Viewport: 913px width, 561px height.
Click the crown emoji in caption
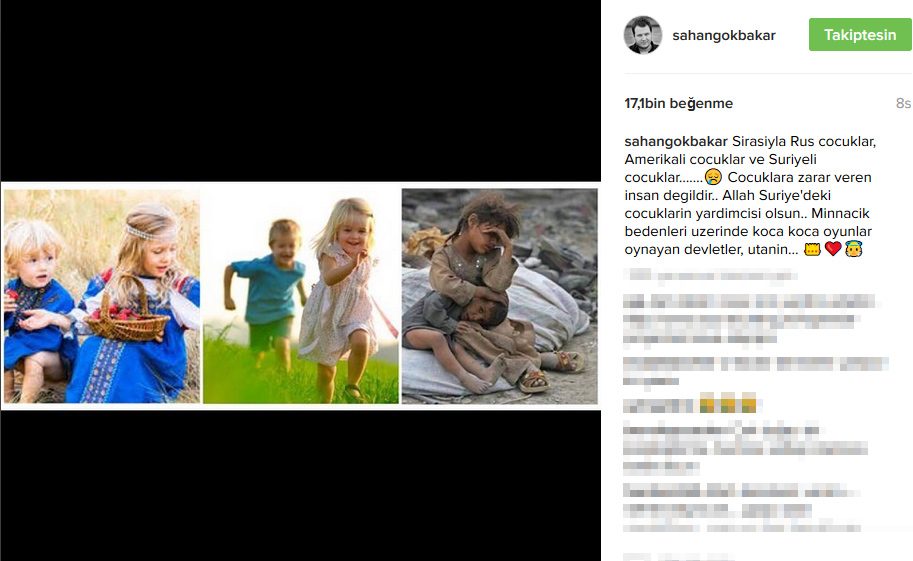point(812,249)
